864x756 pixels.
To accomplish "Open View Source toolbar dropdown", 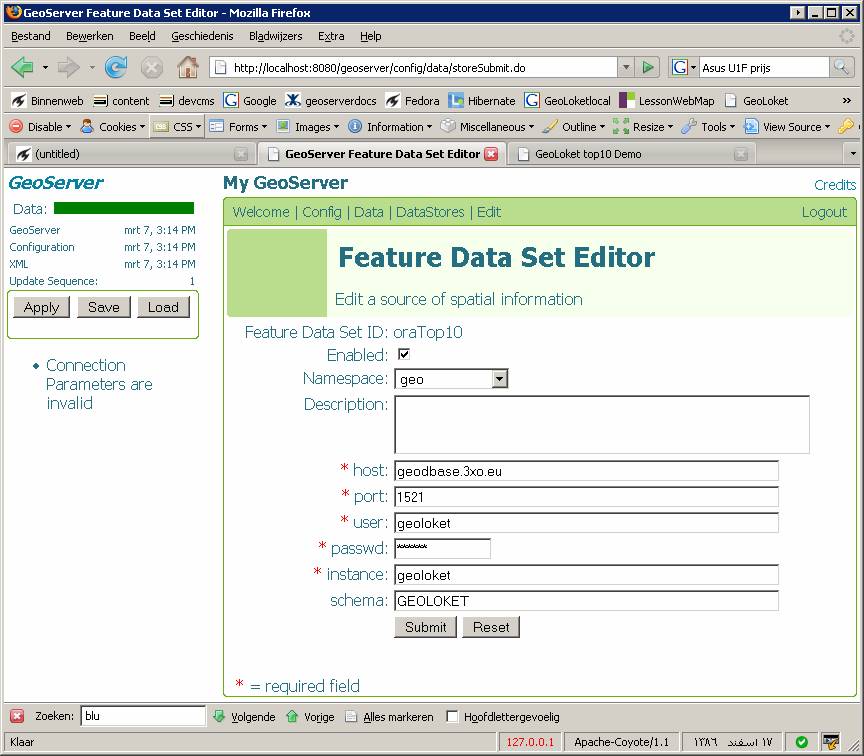I will pyautogui.click(x=787, y=127).
